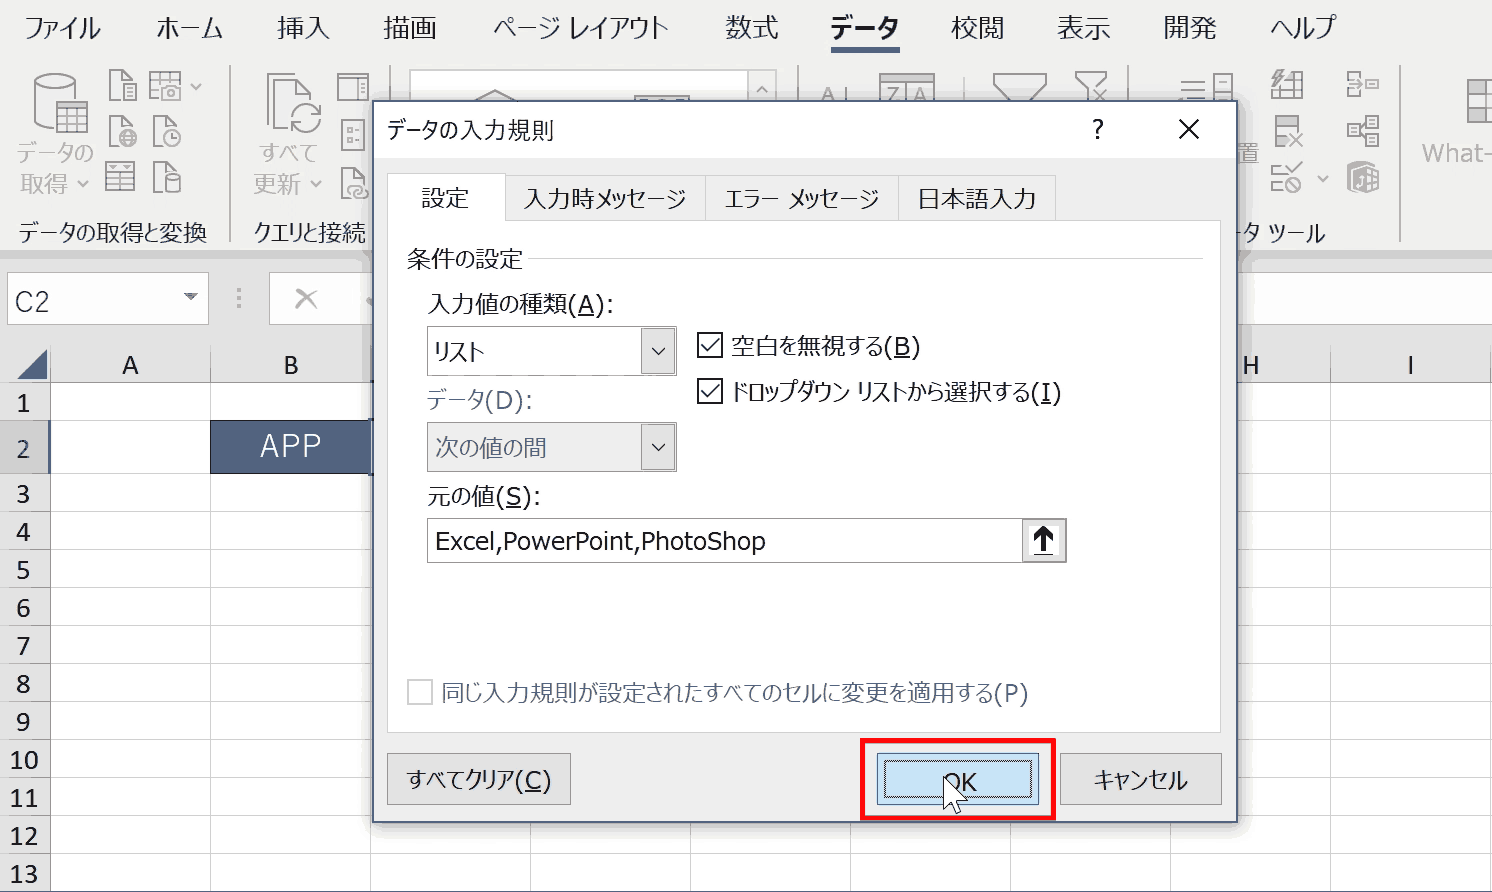Click the Remove Duplicates icon
Screen dimensions: 1492x892
(x=1287, y=131)
